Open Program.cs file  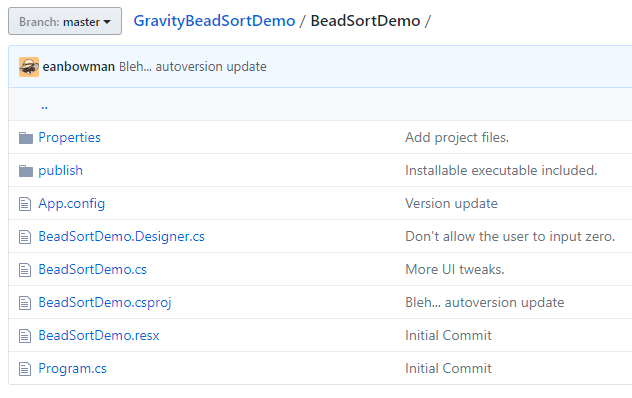[73, 369]
